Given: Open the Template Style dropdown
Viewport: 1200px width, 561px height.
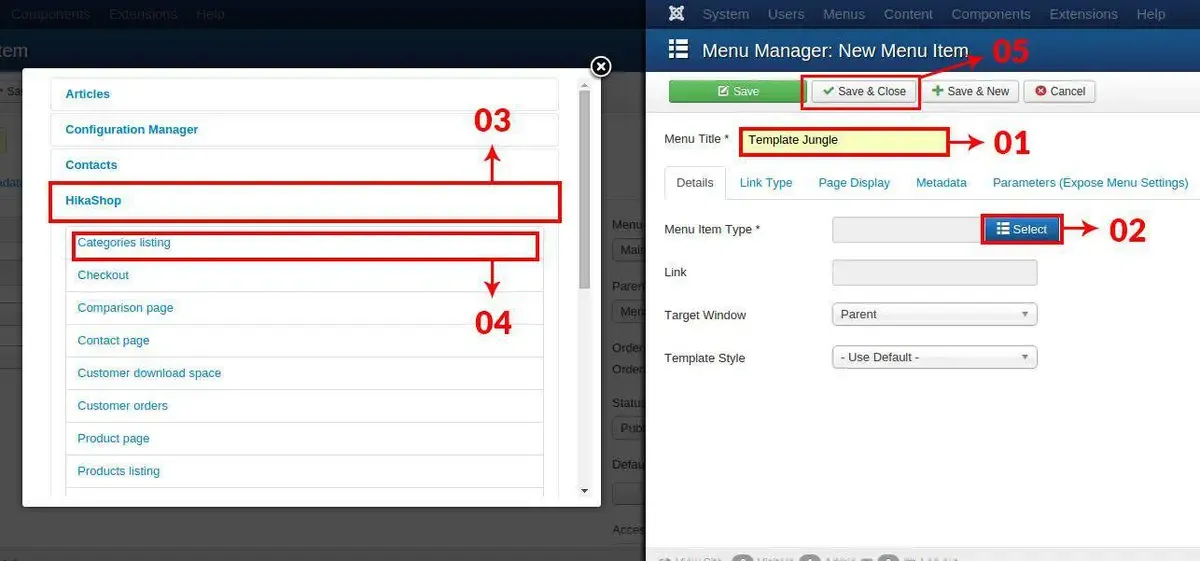Looking at the screenshot, I should (934, 357).
